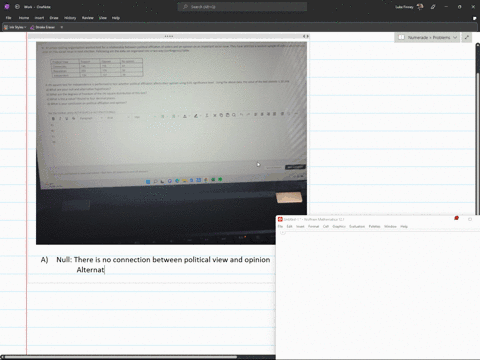The image size is (480, 360).
Task: Minimize the OneNote window
Action: point(446,7)
